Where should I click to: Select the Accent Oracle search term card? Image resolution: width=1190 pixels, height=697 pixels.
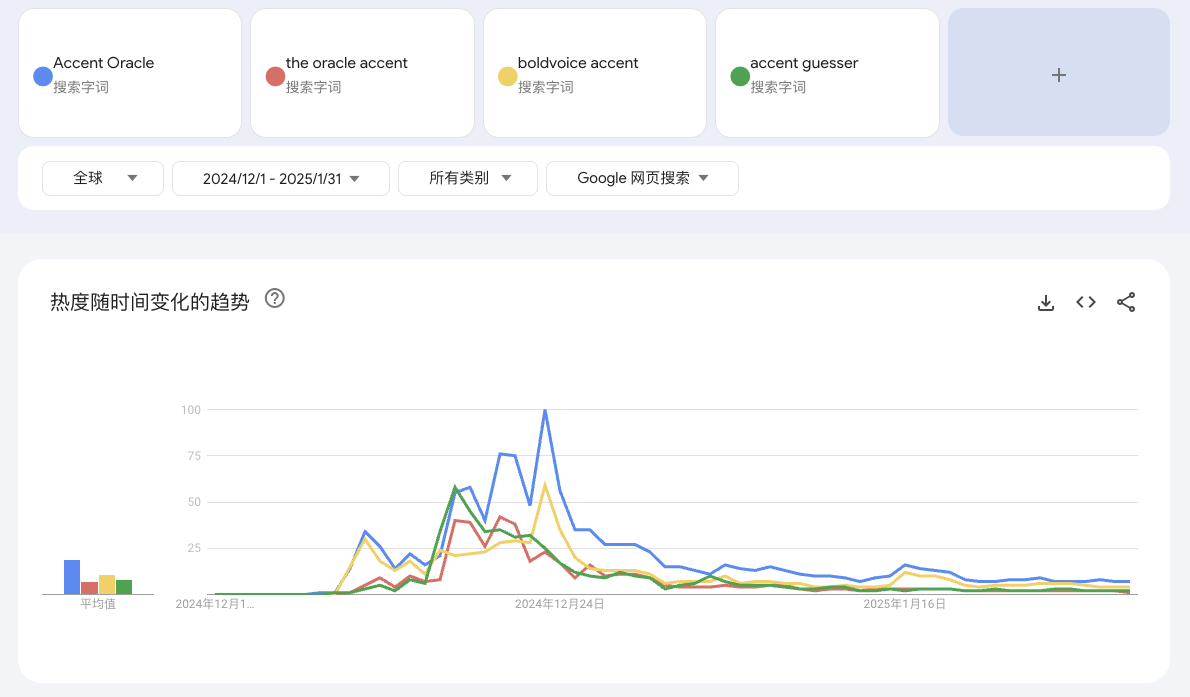130,73
